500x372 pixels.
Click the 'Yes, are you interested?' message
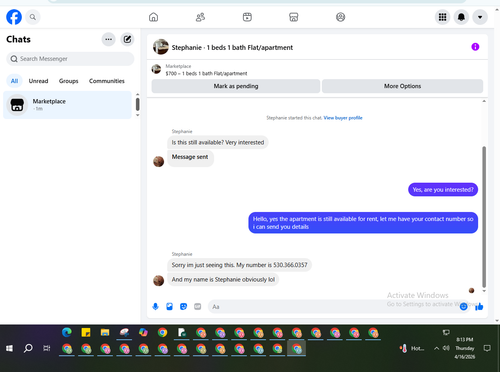pyautogui.click(x=443, y=190)
